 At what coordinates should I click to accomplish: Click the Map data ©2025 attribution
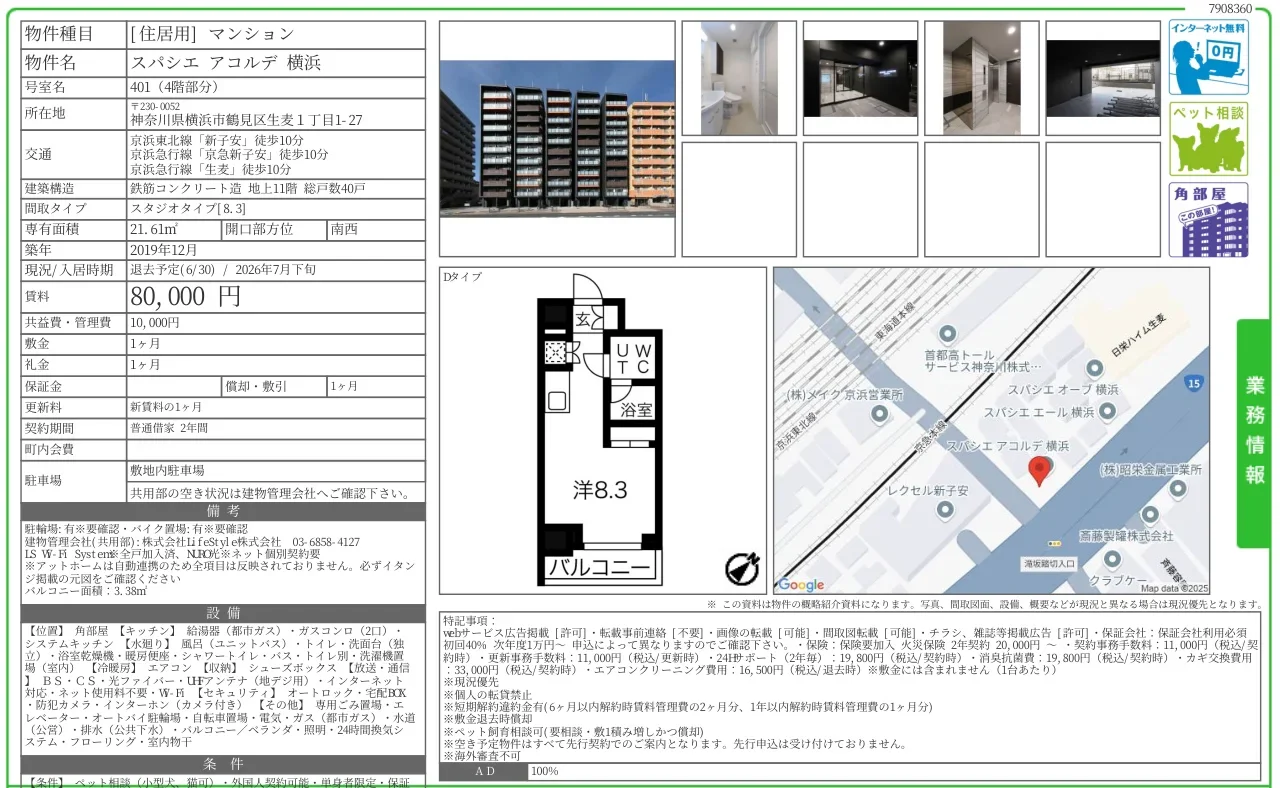click(x=1175, y=588)
